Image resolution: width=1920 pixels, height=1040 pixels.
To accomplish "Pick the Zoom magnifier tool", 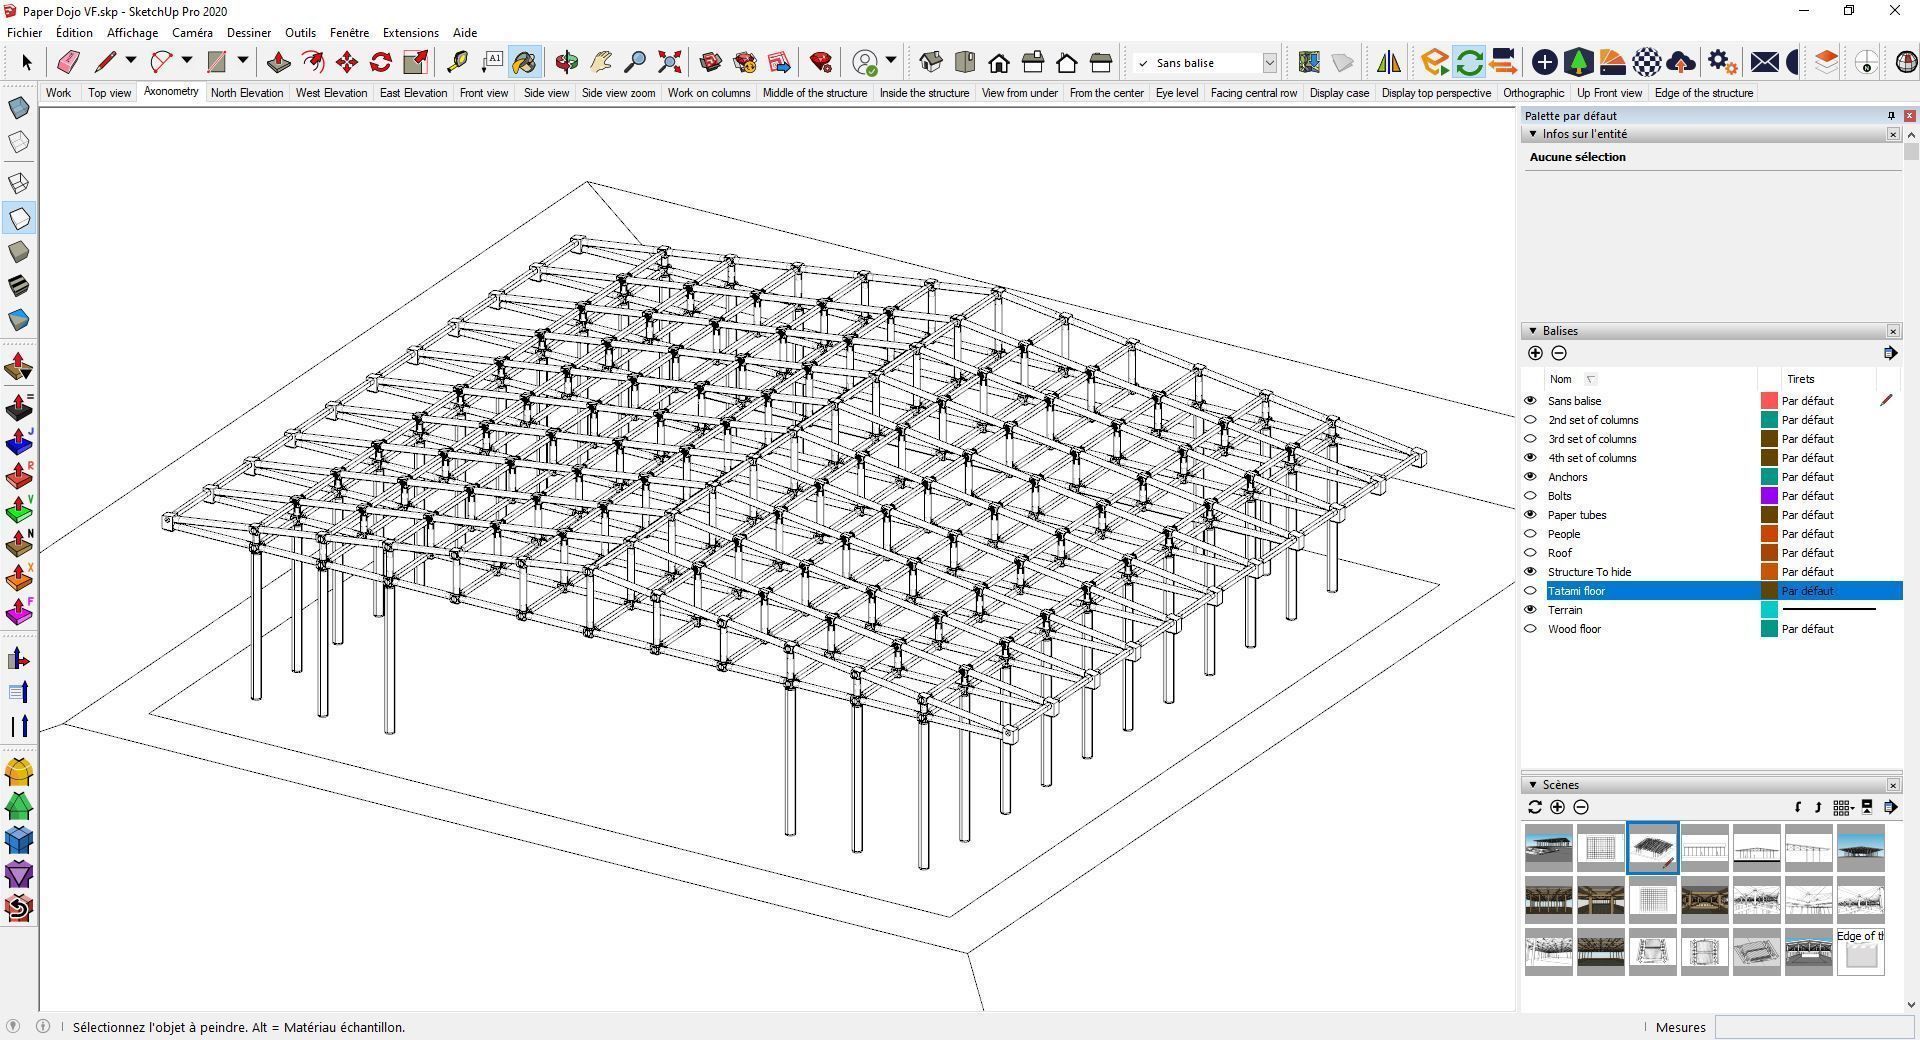I will [635, 62].
